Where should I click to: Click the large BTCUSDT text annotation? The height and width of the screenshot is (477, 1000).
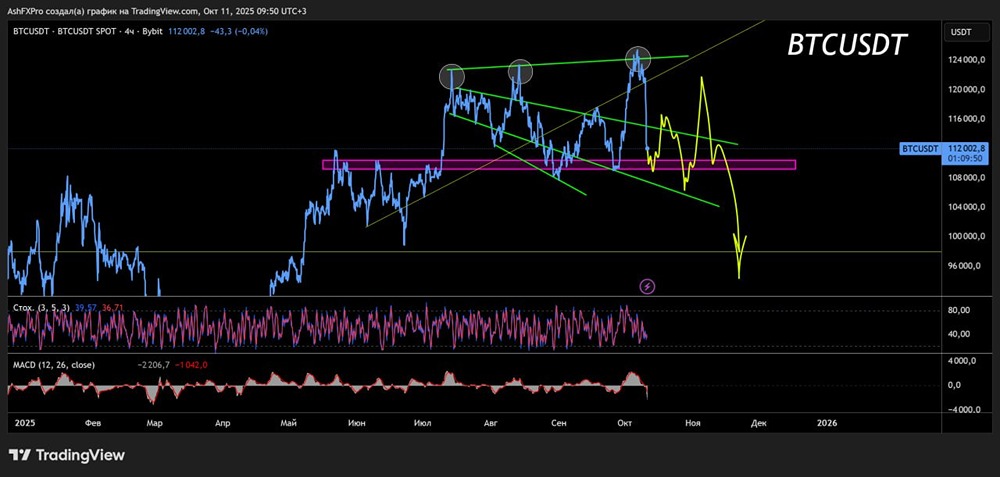pyautogui.click(x=847, y=45)
